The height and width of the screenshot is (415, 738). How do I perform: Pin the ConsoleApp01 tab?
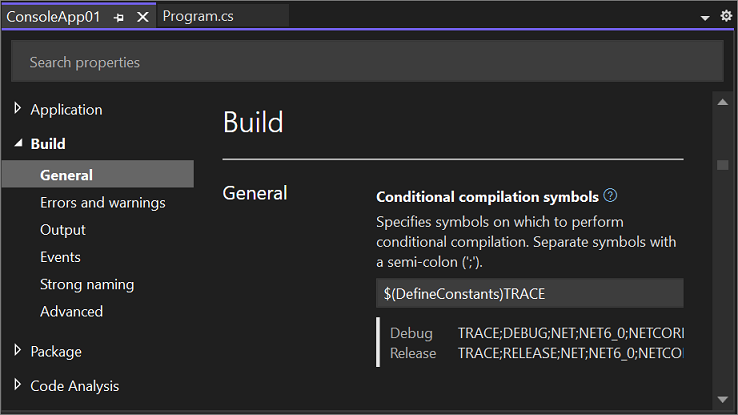[119, 17]
